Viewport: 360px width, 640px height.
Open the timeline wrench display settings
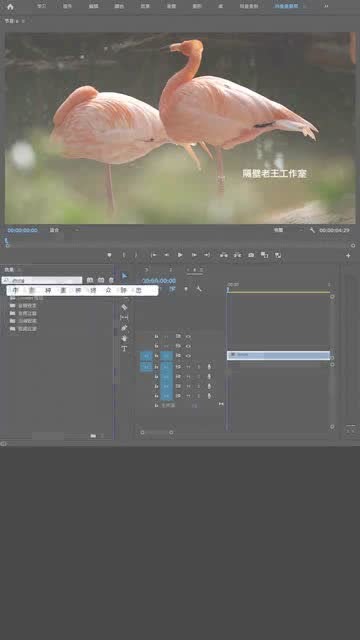click(199, 289)
